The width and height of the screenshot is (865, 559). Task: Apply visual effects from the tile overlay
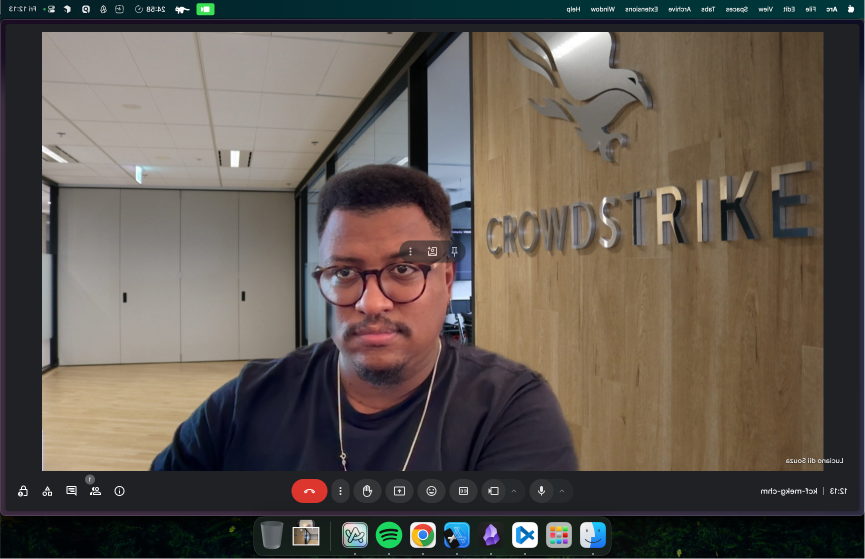pyautogui.click(x=432, y=252)
